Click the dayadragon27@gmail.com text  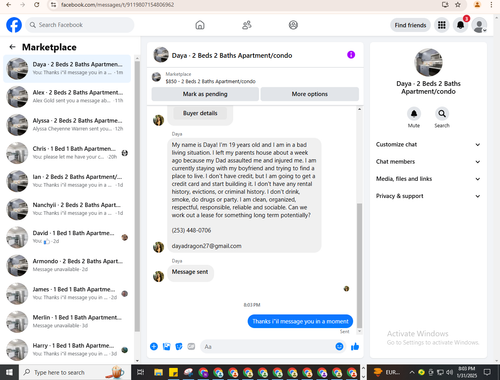[x=206, y=246]
